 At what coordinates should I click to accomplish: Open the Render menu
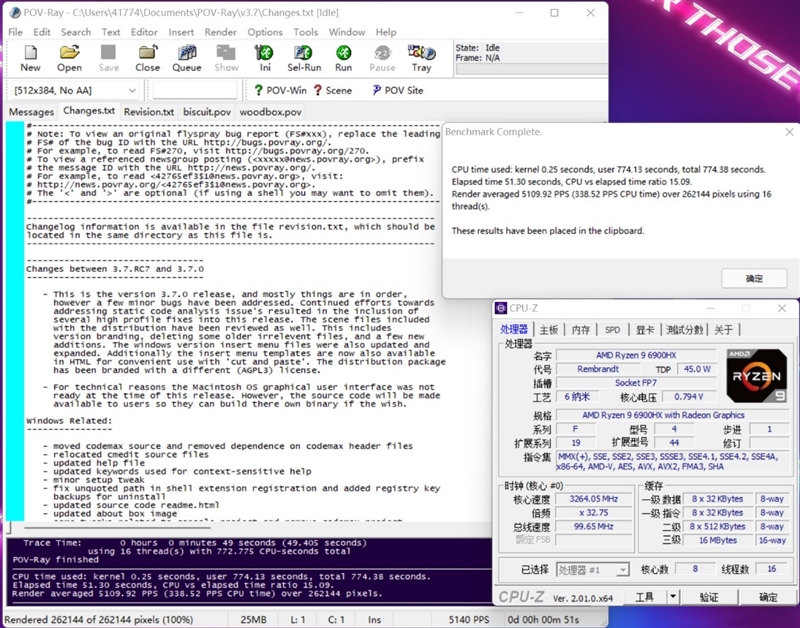click(220, 31)
